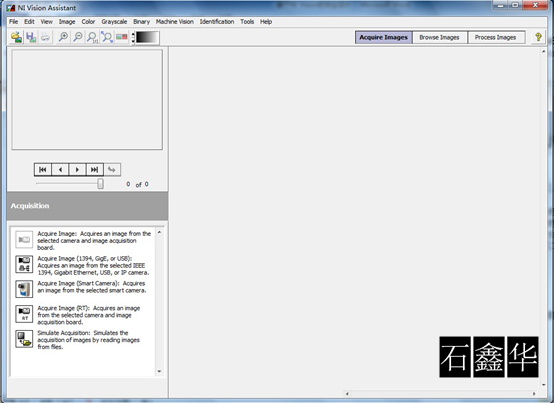Switch to Browse Images mode
The height and width of the screenshot is (403, 554).
tap(439, 37)
